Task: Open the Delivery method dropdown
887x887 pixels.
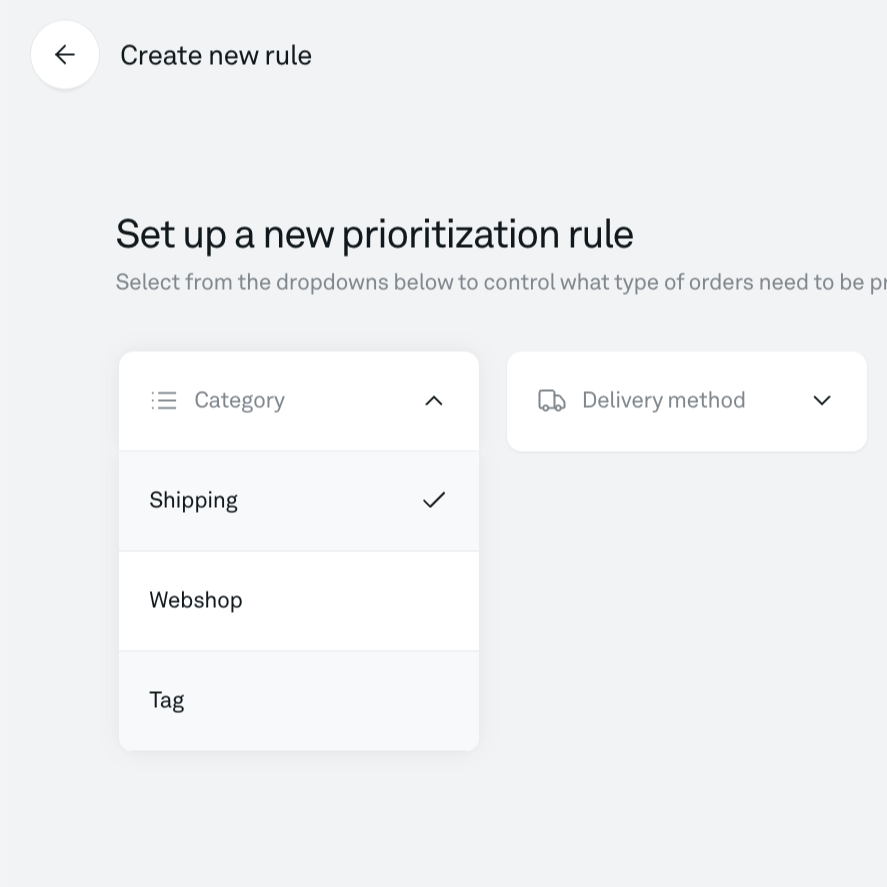Action: (687, 401)
